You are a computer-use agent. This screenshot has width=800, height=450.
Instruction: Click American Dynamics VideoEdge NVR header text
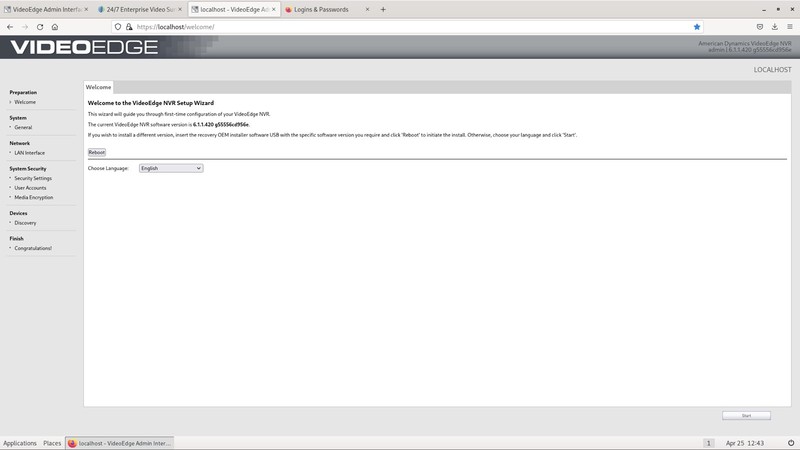point(745,44)
